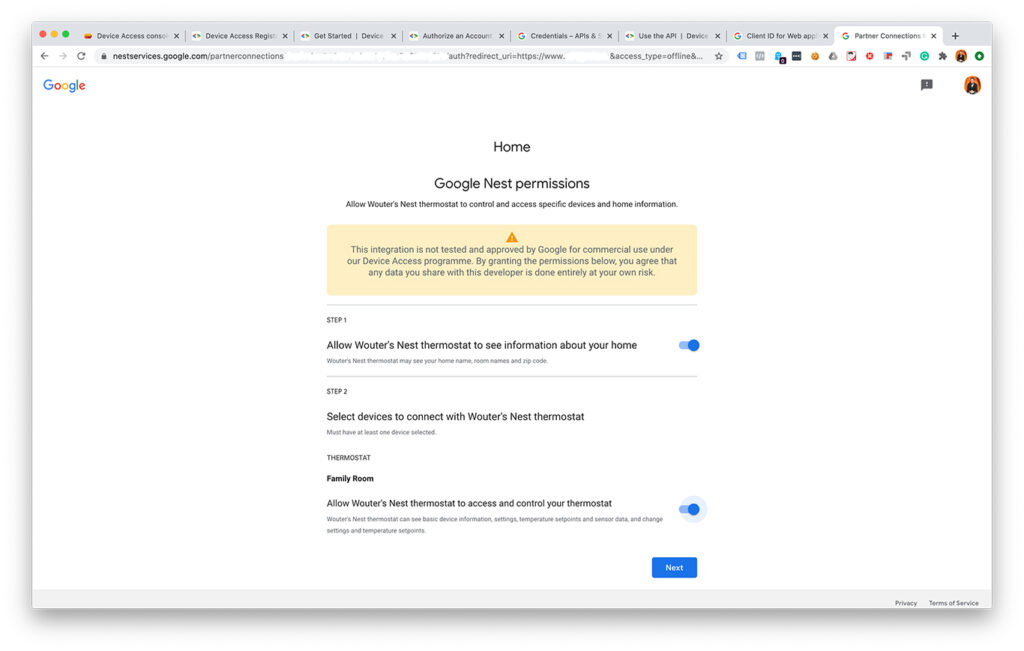
Task: Open the gray arrows extension icon
Action: click(906, 56)
